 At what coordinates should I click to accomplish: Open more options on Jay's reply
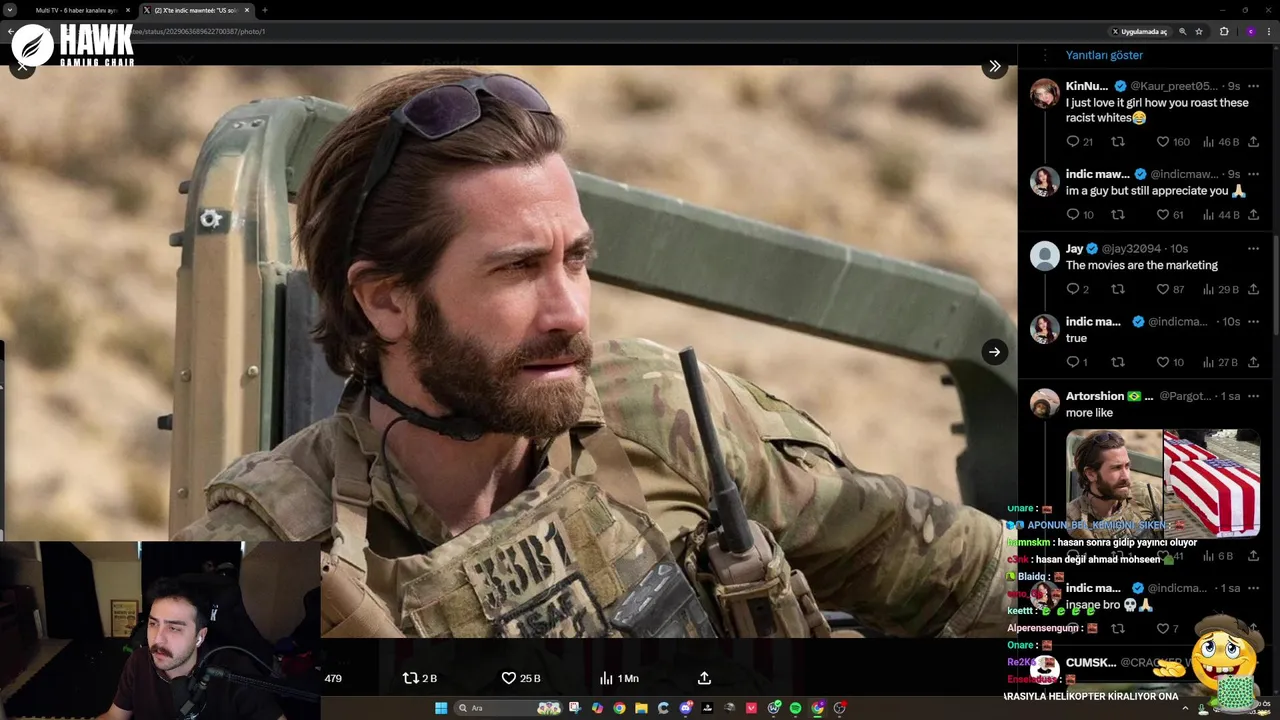pos(1253,248)
